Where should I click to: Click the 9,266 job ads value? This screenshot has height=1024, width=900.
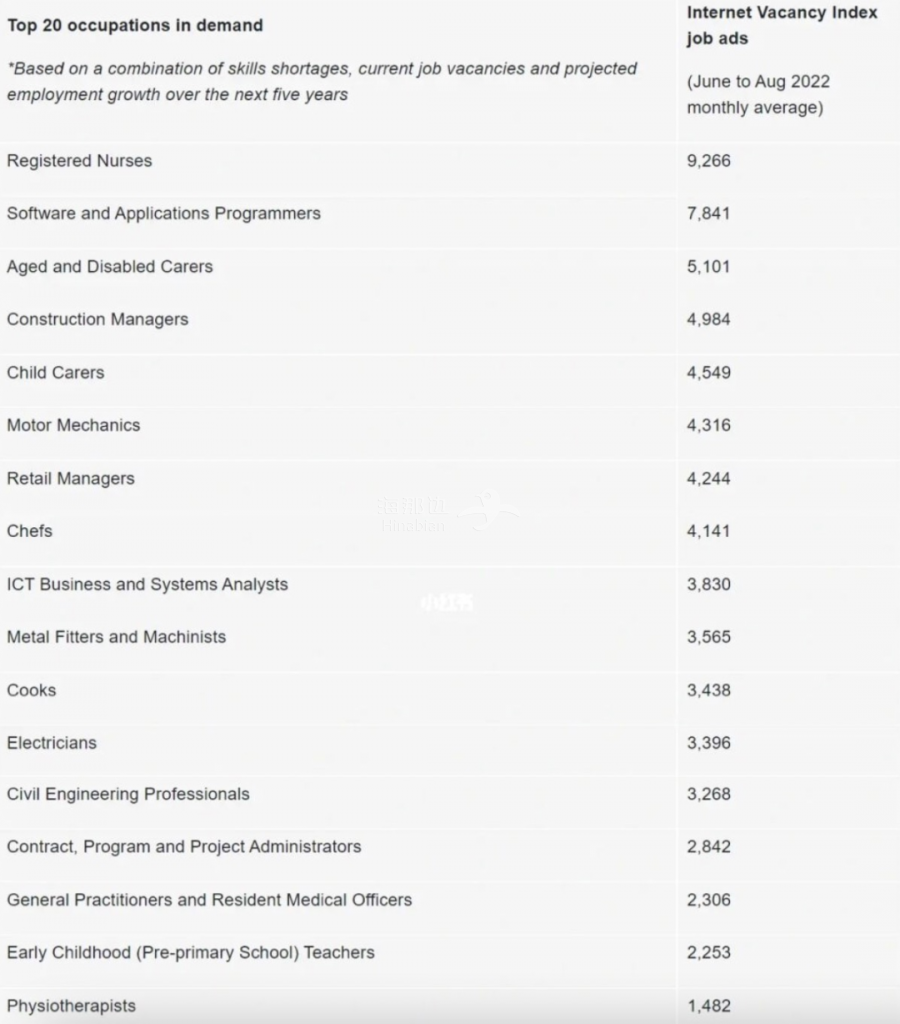click(708, 161)
